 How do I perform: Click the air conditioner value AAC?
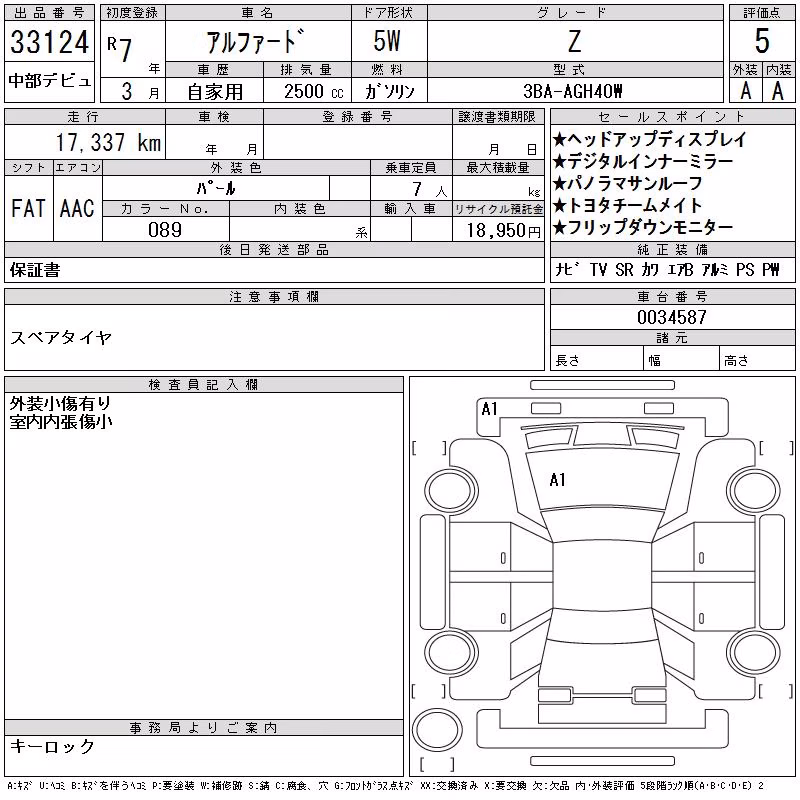pyautogui.click(x=77, y=208)
